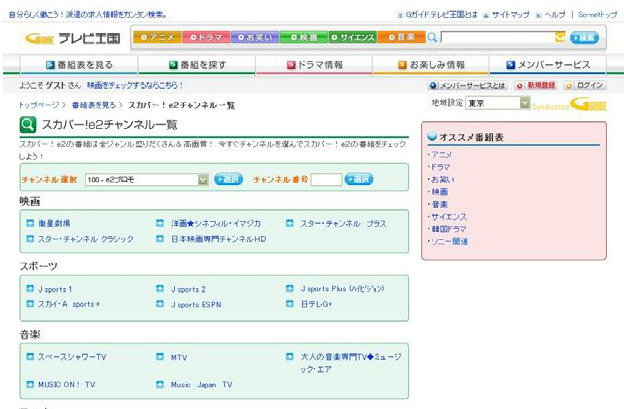Open the search field history dropdown arrow
The image size is (624, 409).
pos(560,38)
